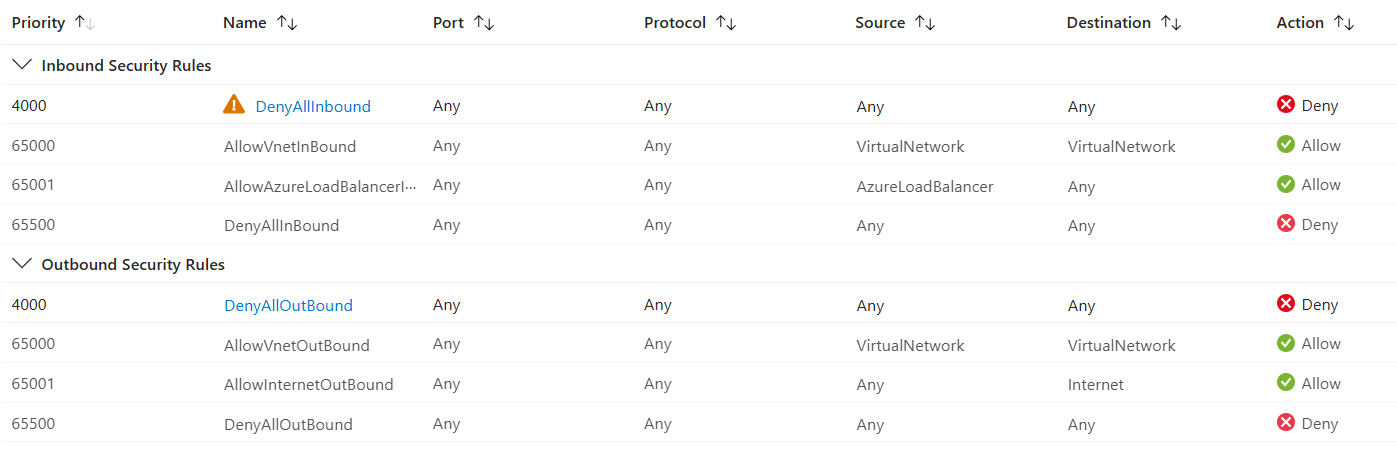The height and width of the screenshot is (462, 1397).
Task: Click Priority column header text
Action: [x=38, y=23]
